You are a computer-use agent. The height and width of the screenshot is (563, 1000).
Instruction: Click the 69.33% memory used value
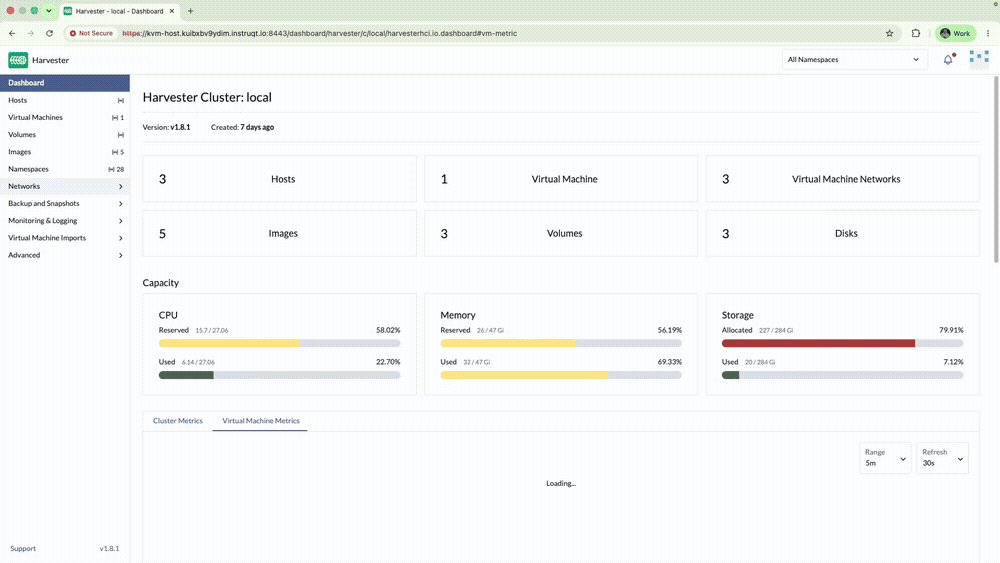point(670,362)
